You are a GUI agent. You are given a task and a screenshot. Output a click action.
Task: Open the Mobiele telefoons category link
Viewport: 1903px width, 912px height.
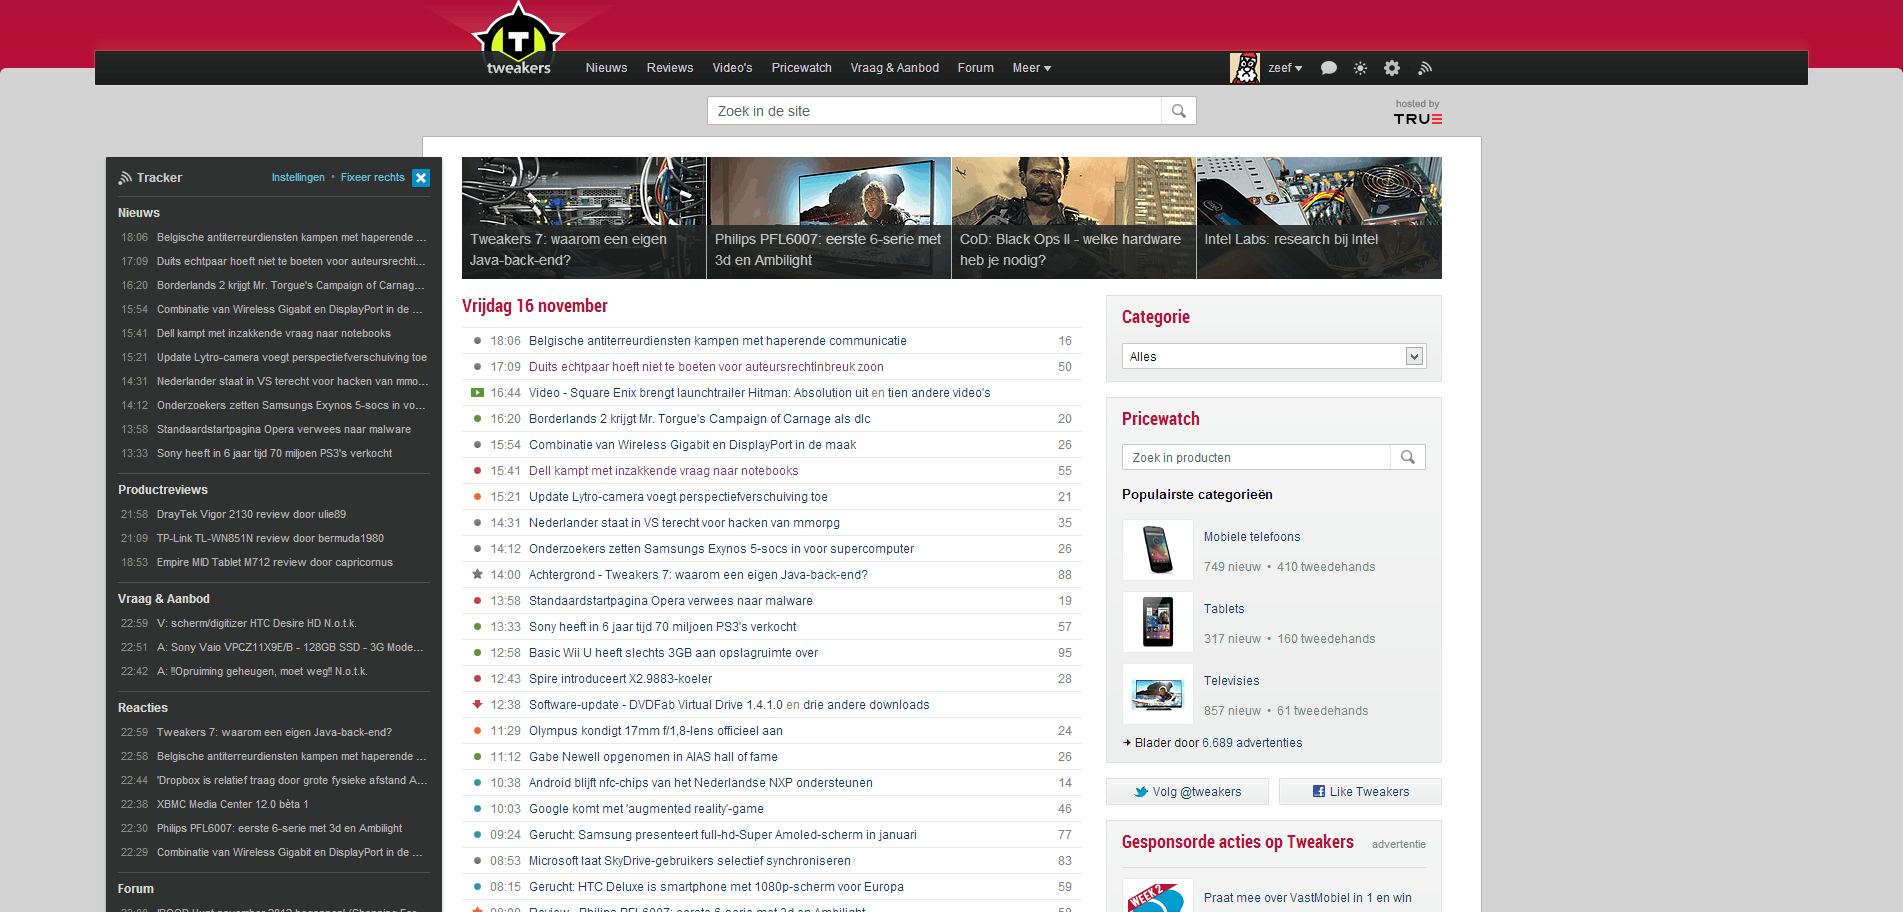coord(1252,537)
